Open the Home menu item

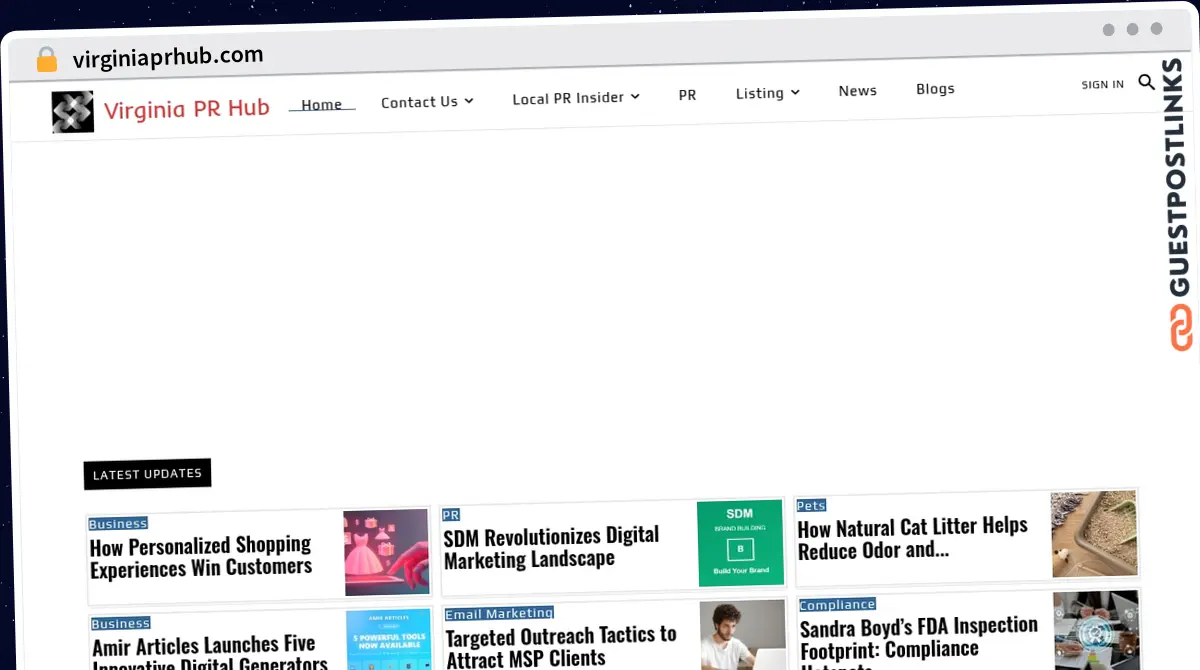point(322,104)
